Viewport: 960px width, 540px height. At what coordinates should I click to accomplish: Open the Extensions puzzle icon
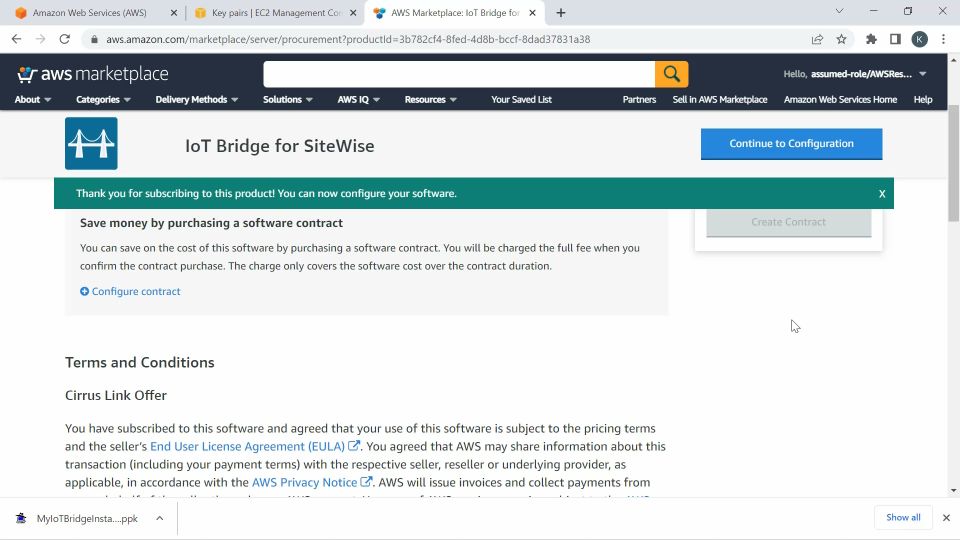871,39
